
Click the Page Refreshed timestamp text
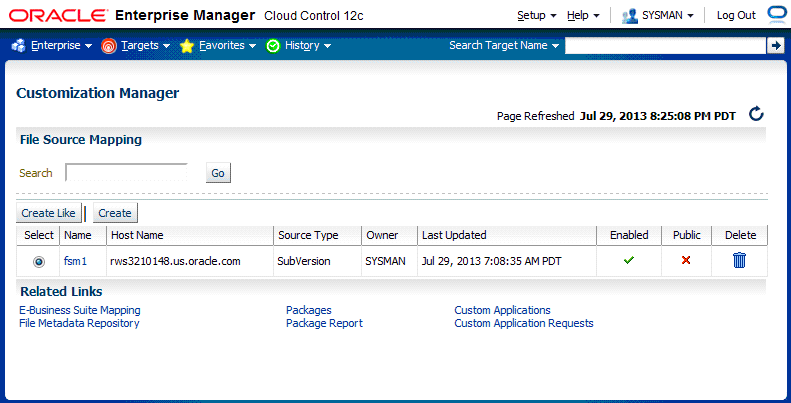coord(616,116)
